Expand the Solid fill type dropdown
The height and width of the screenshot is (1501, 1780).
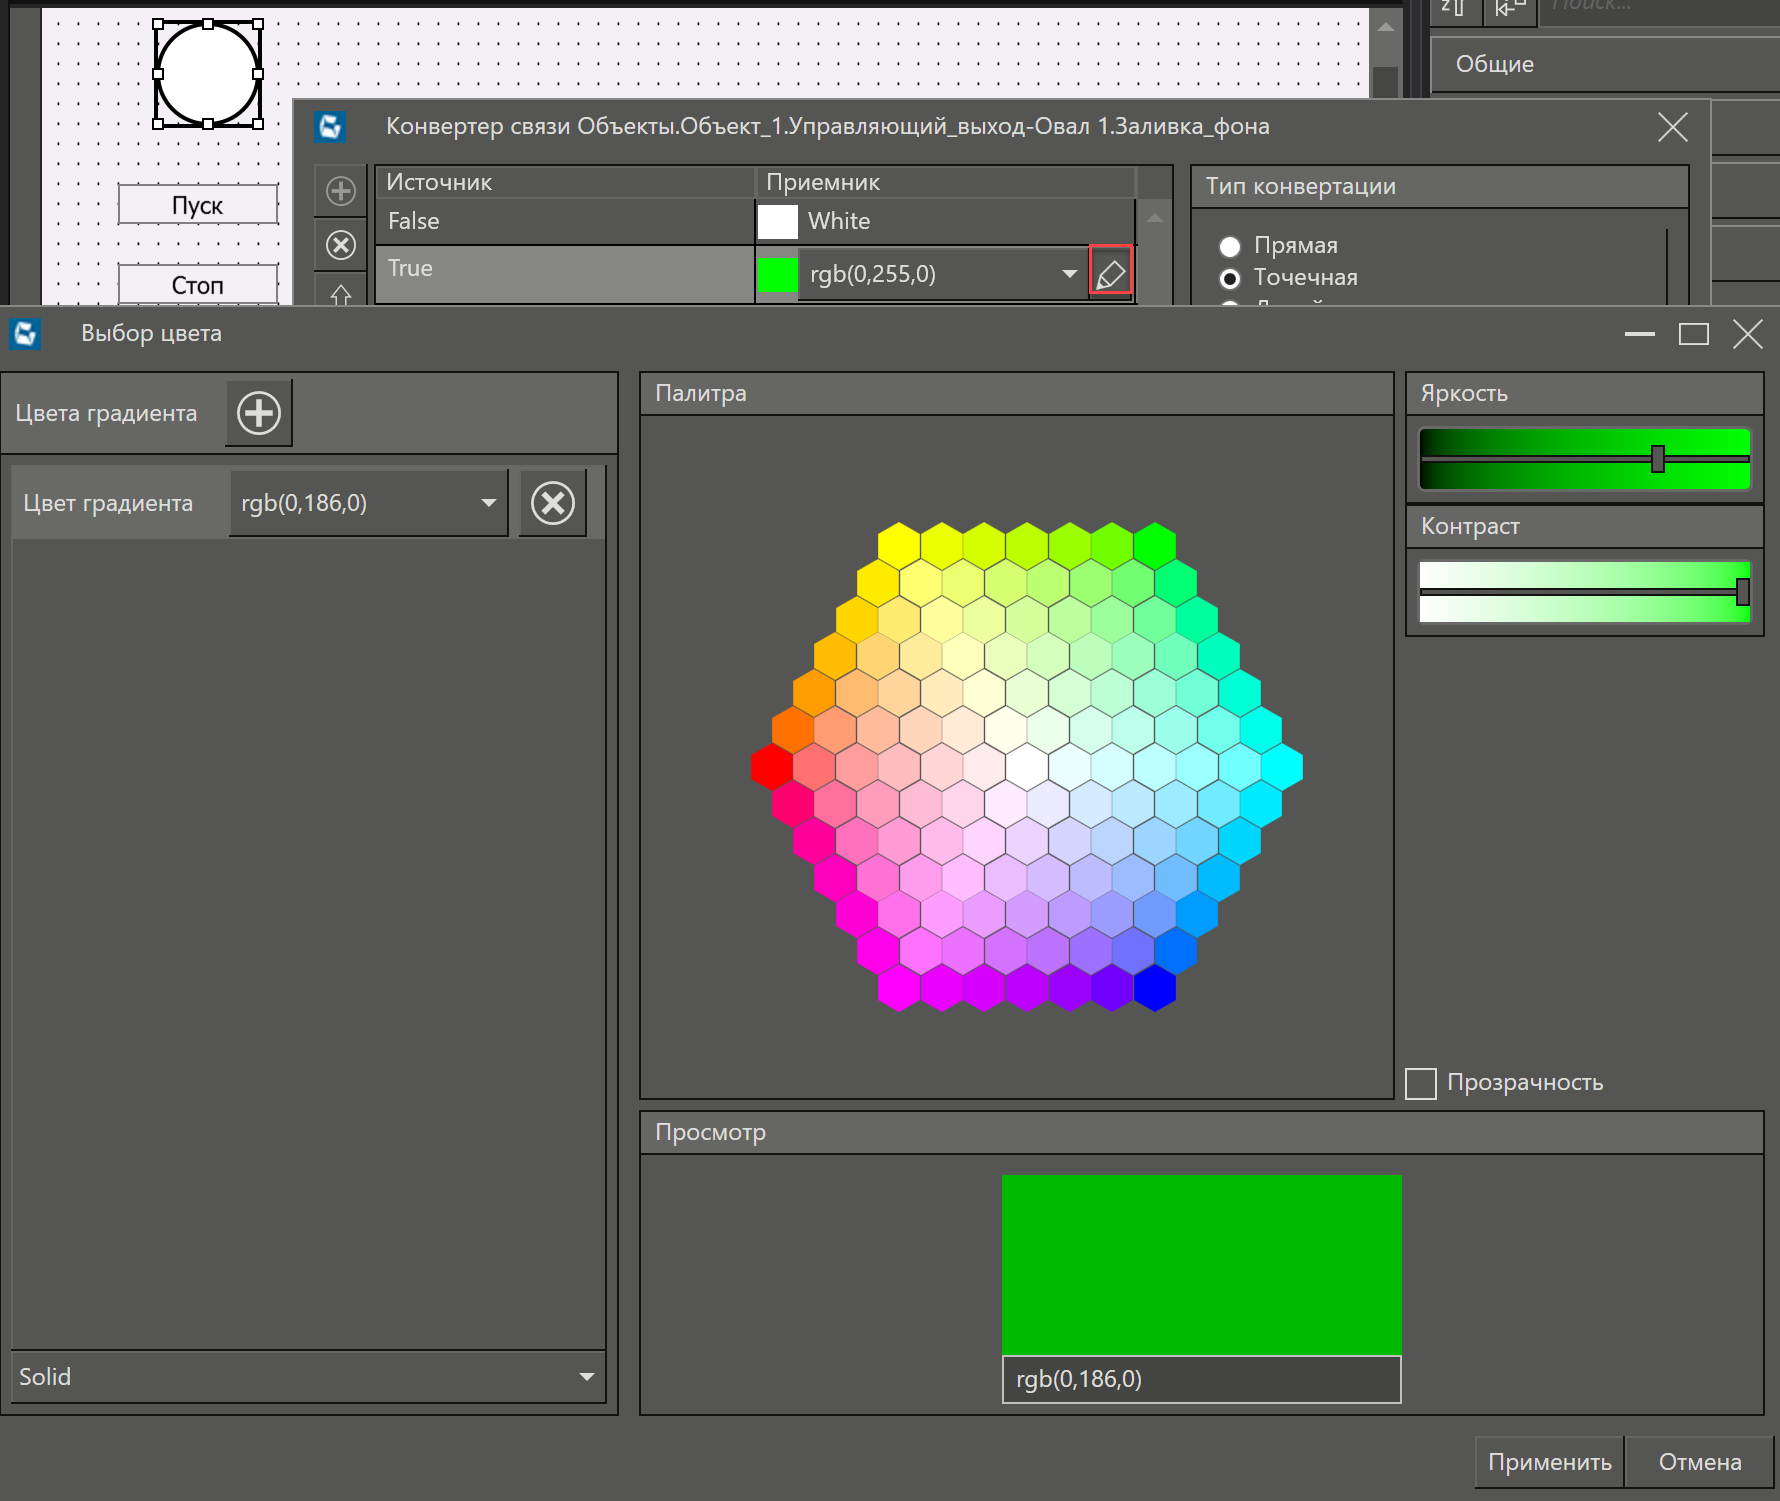point(586,1377)
